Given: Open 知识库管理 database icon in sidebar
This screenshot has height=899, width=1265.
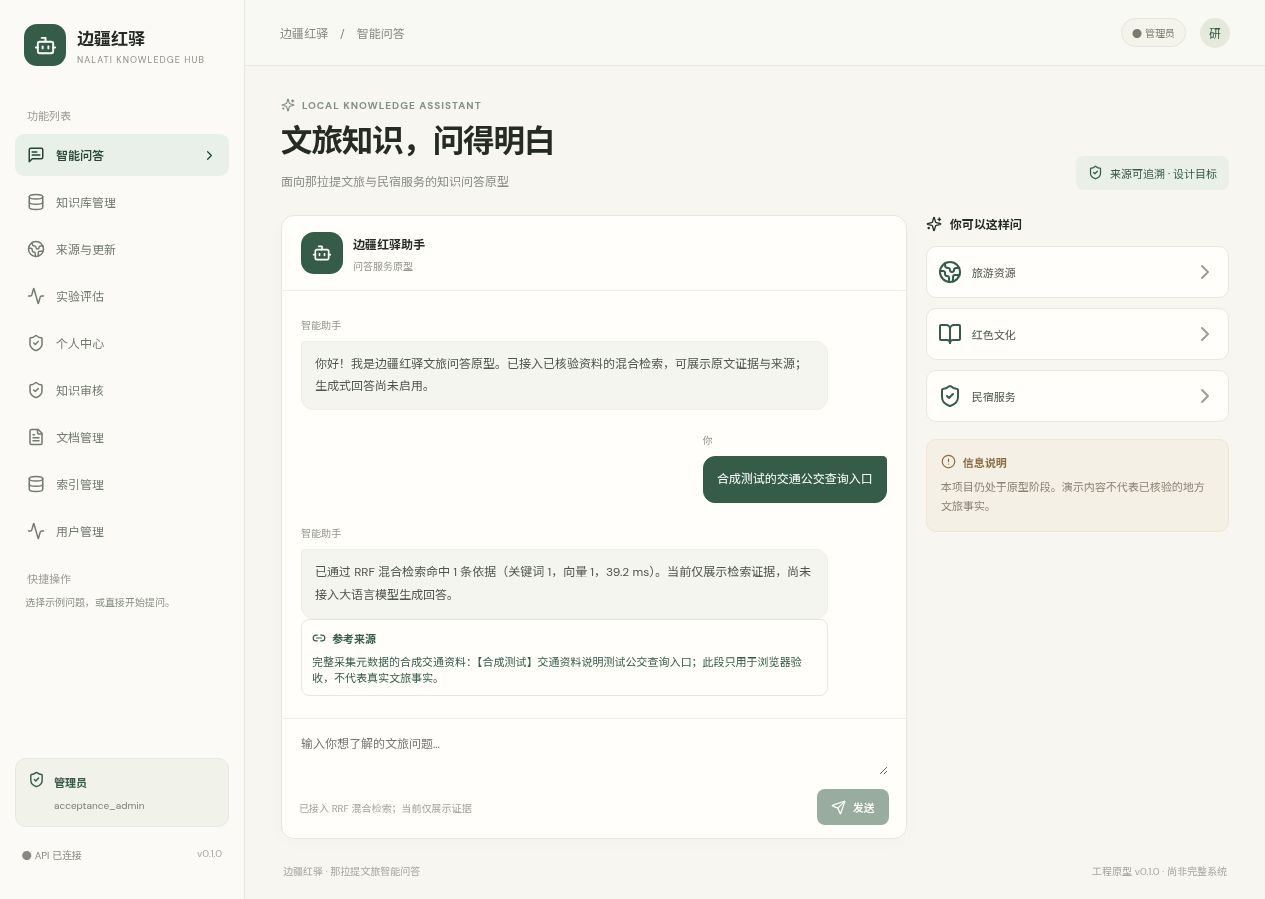Looking at the screenshot, I should pyautogui.click(x=36, y=202).
